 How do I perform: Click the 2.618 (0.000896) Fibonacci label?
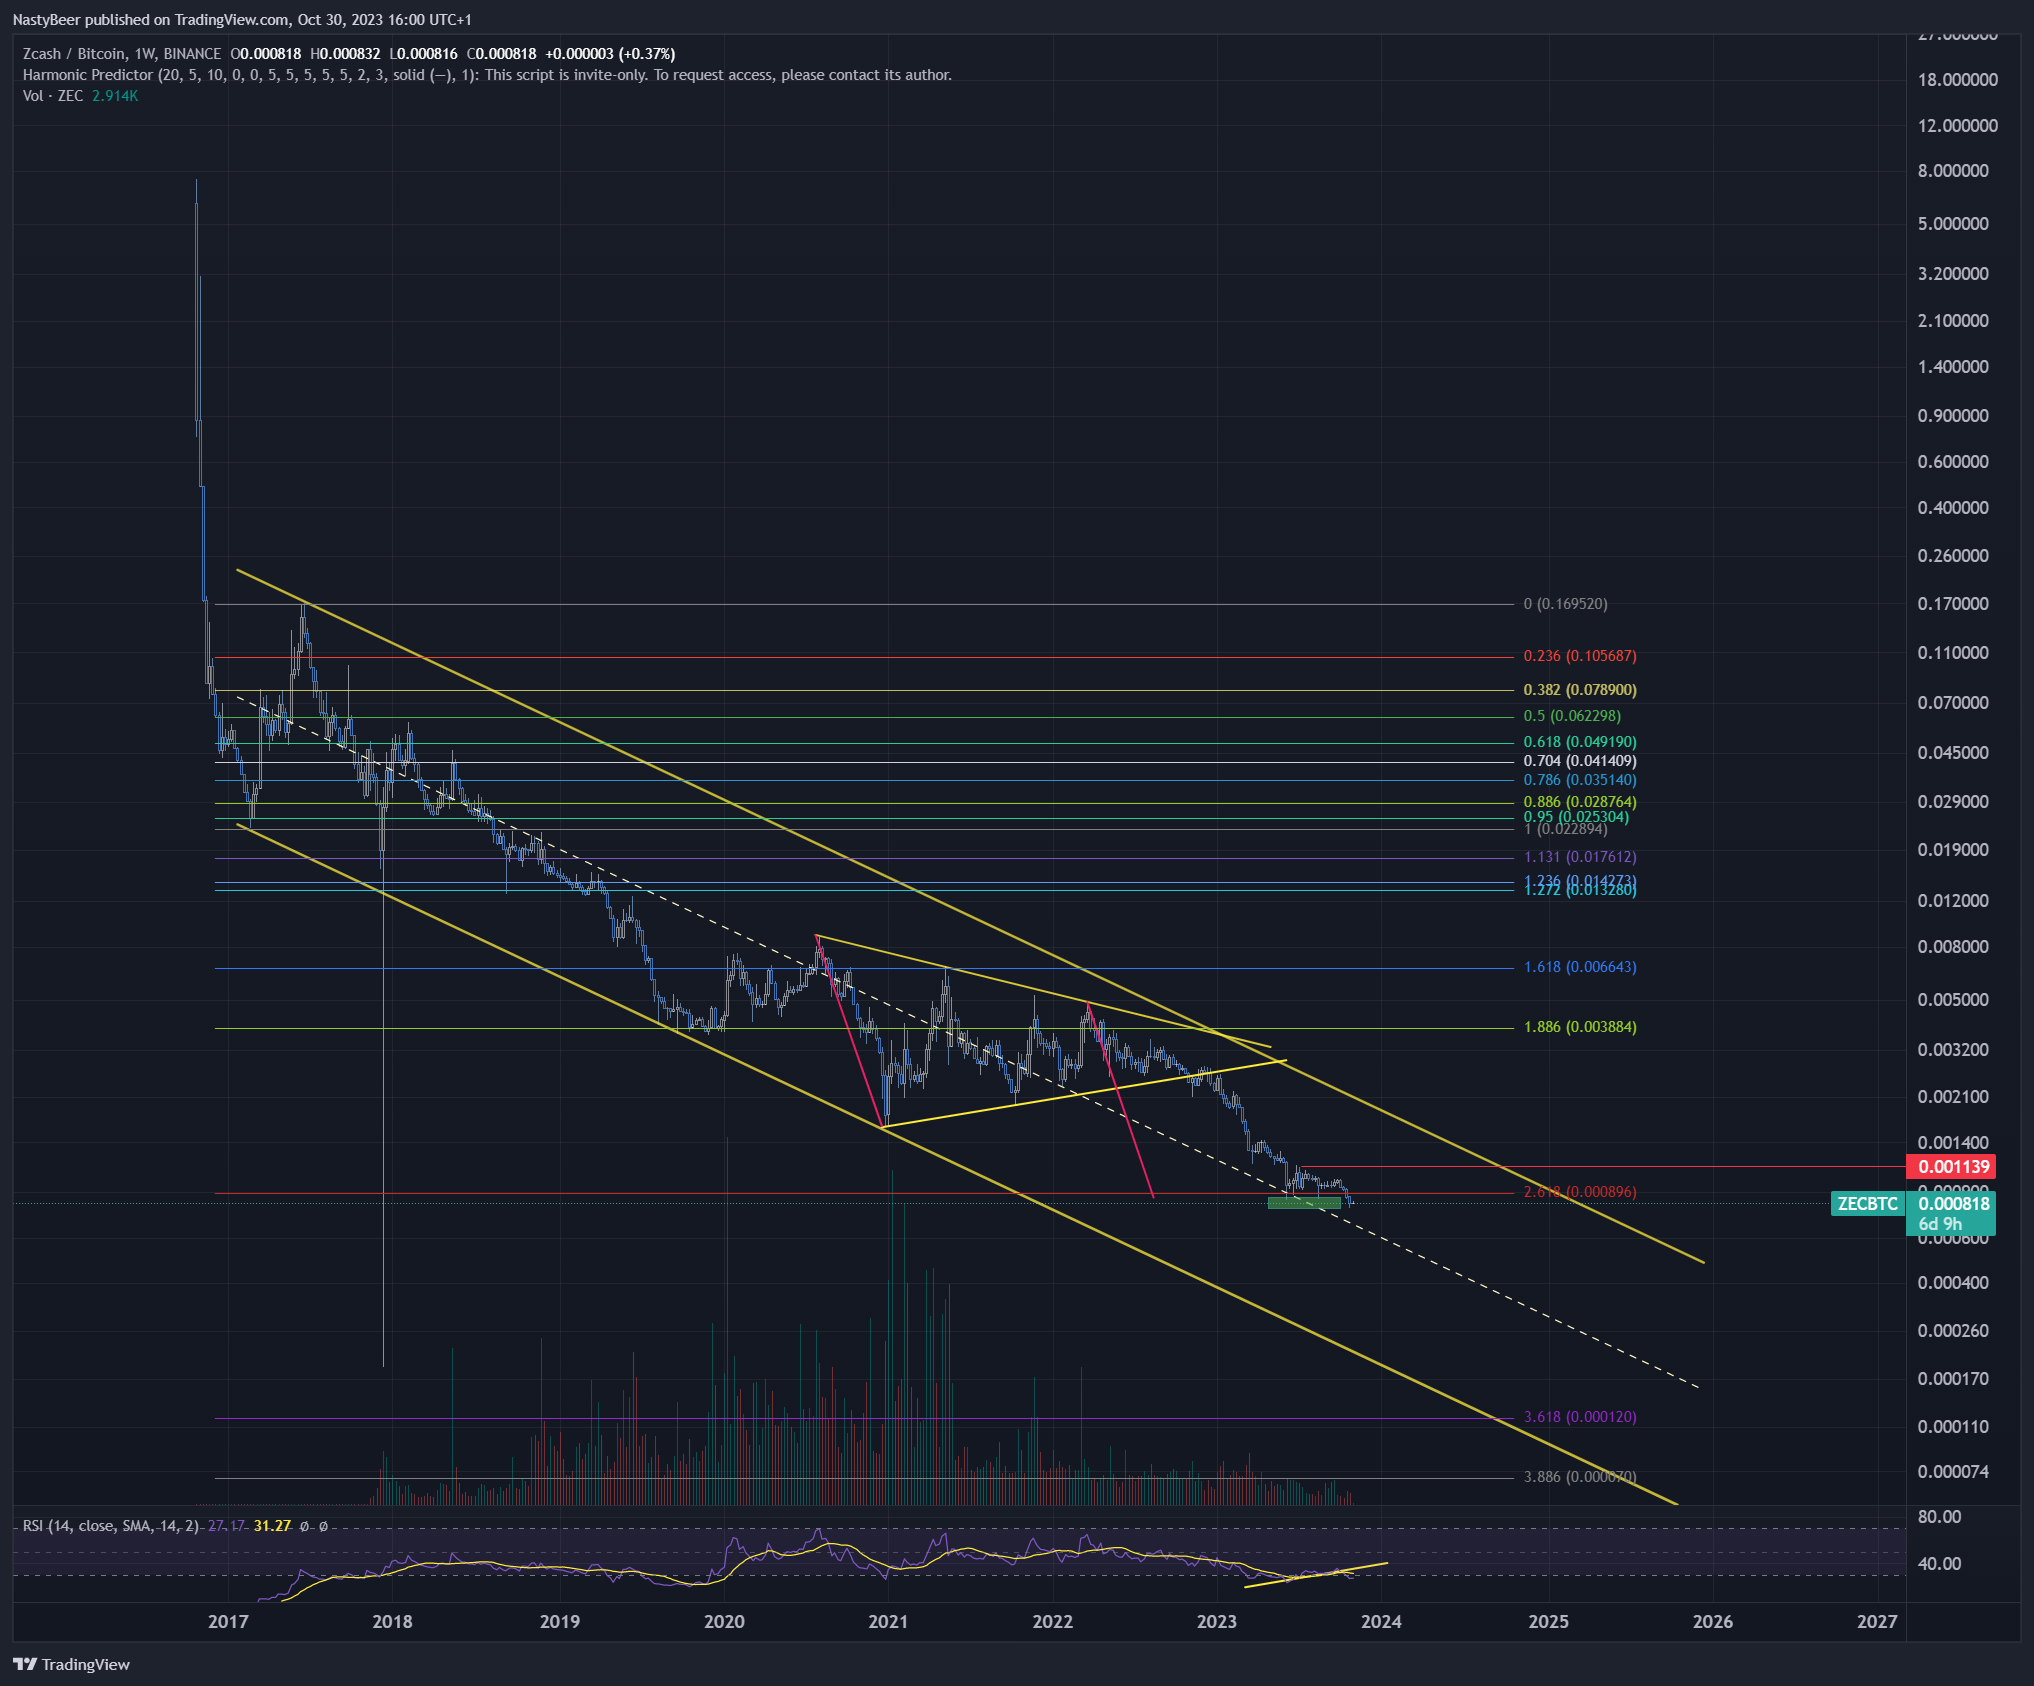(x=1580, y=1192)
